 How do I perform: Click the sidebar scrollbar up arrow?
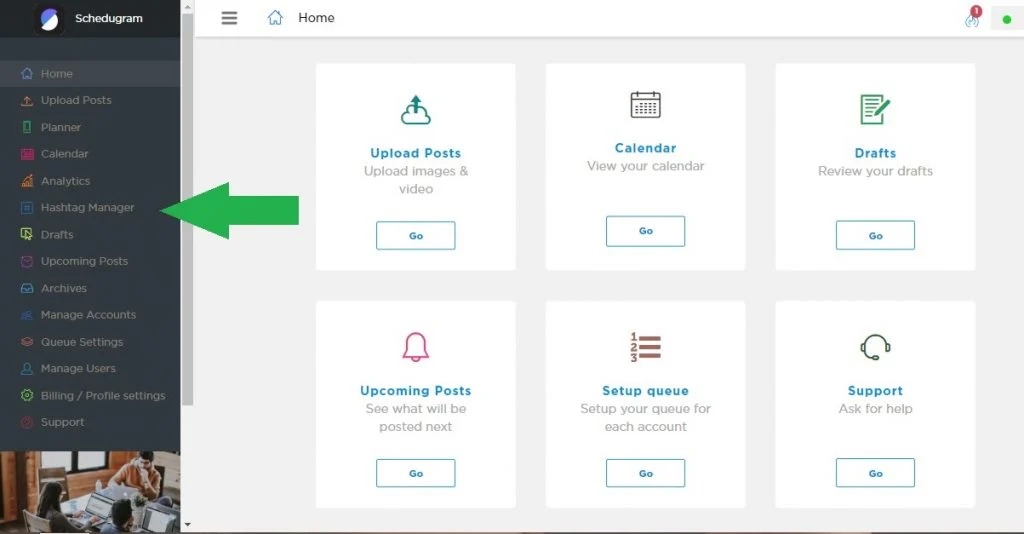coord(187,7)
